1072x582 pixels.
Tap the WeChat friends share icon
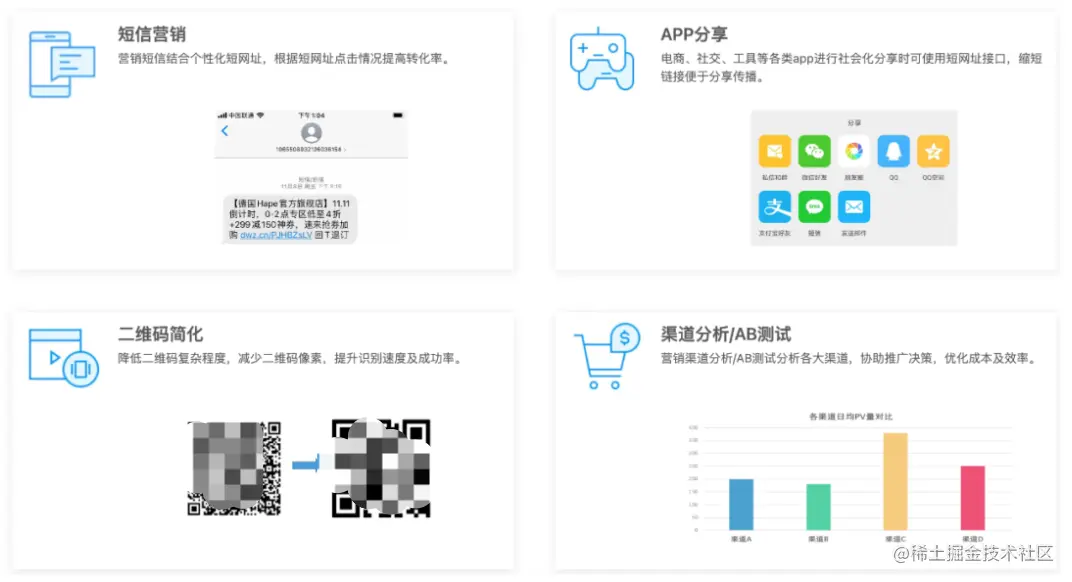point(814,151)
